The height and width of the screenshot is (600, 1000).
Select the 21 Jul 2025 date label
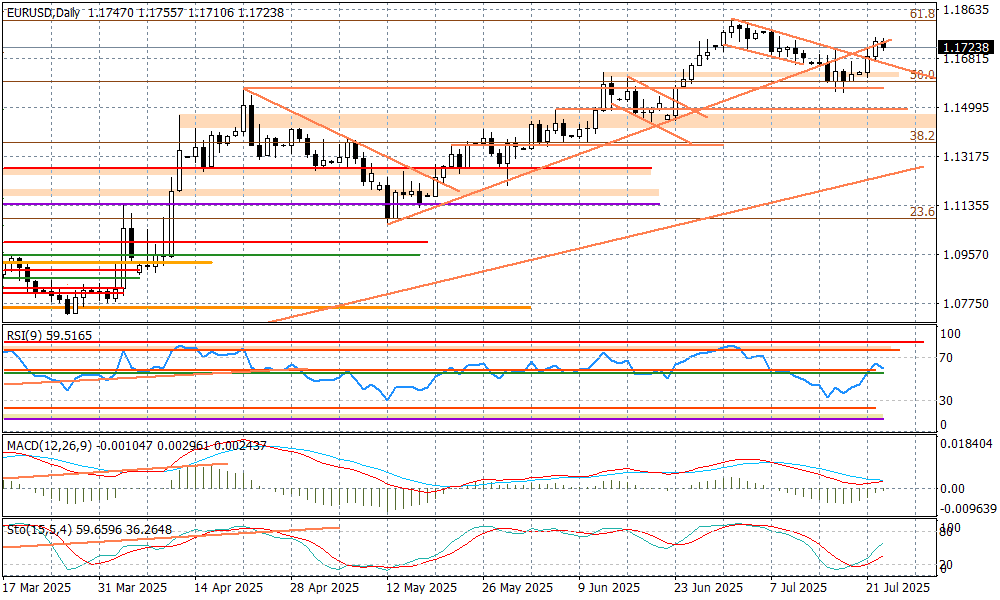coord(899,587)
